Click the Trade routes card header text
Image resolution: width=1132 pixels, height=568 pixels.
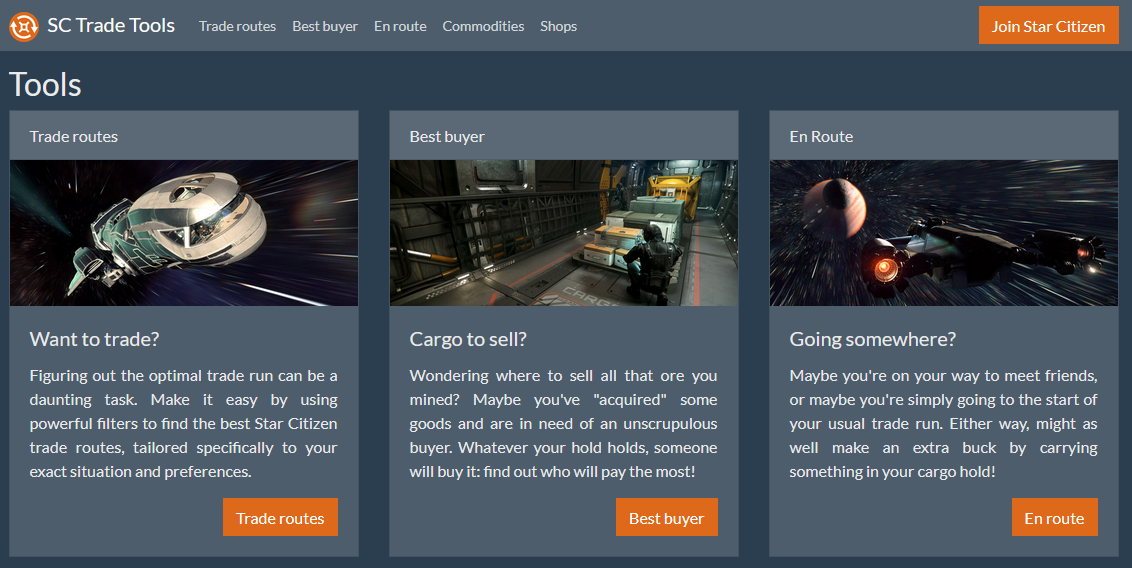point(74,136)
